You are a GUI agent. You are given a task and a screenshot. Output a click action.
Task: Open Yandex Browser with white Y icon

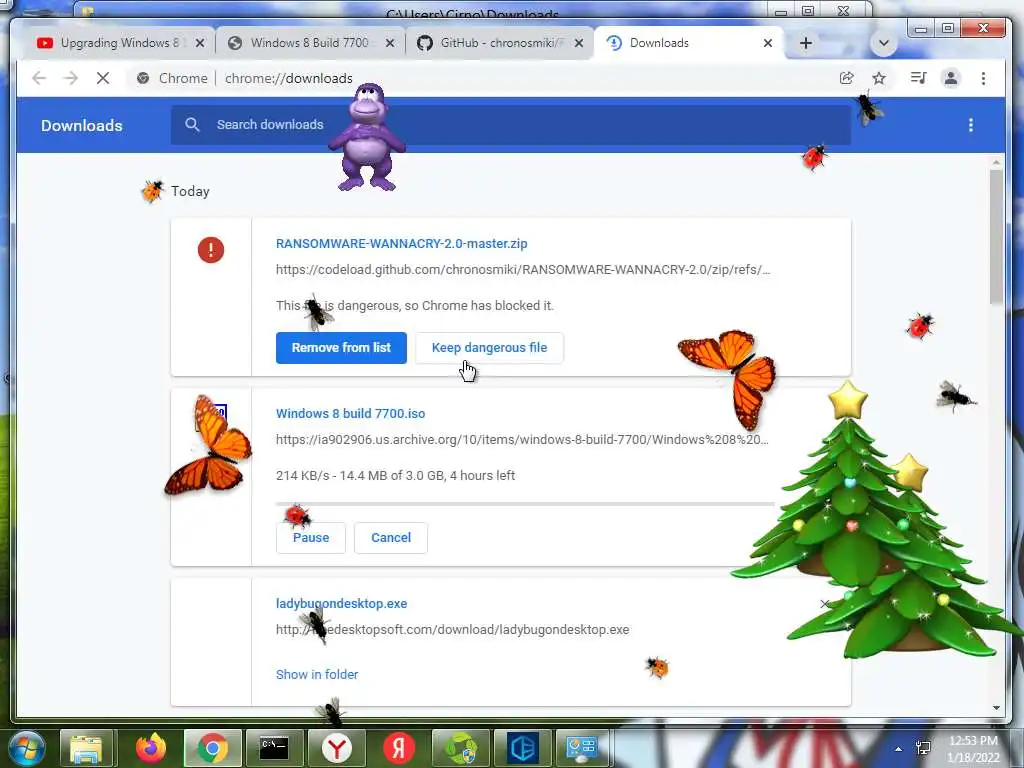pyautogui.click(x=336, y=748)
